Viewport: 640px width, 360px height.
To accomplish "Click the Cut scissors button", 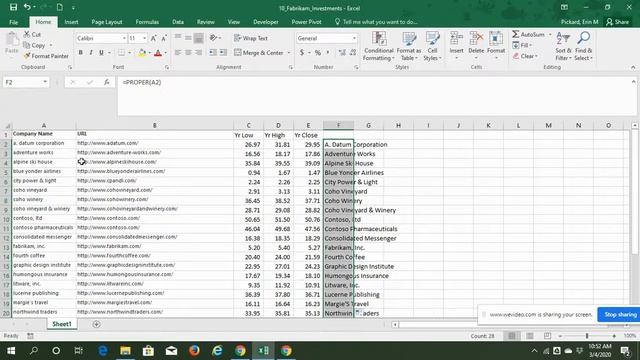I will coord(32,35).
